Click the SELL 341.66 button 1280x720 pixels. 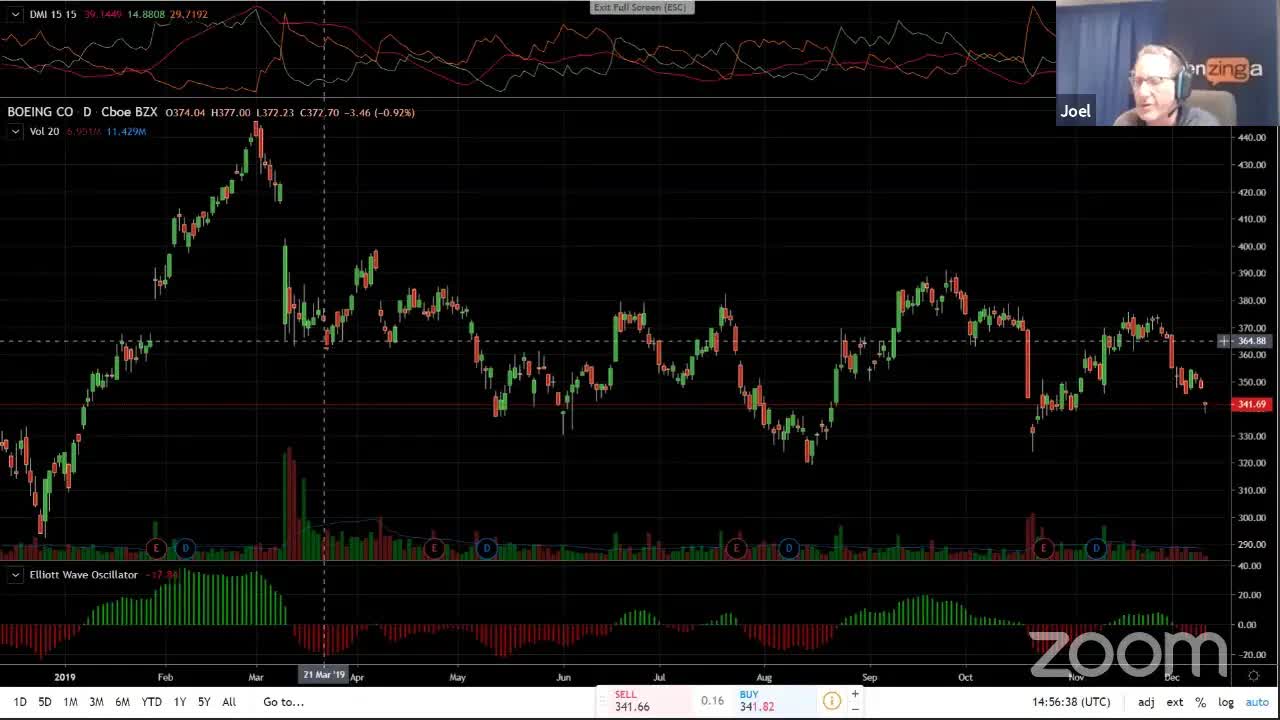click(650, 701)
